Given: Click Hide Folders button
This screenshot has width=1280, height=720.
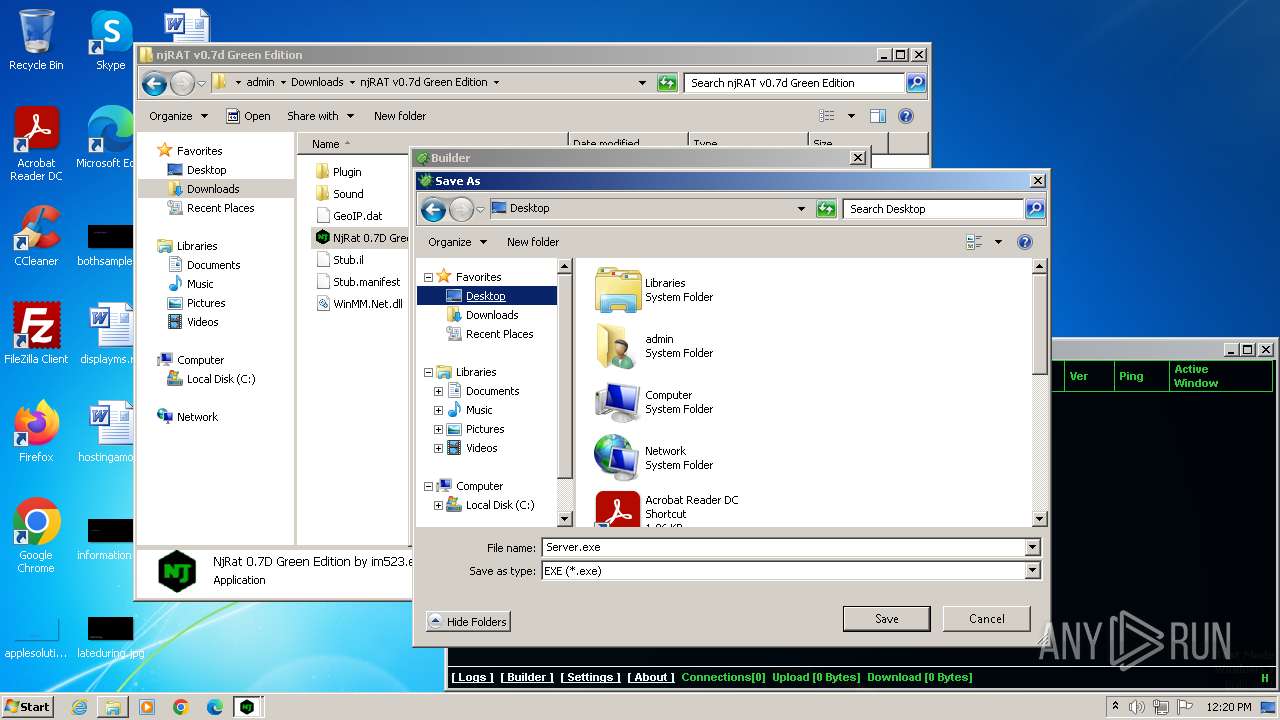Looking at the screenshot, I should point(468,622).
